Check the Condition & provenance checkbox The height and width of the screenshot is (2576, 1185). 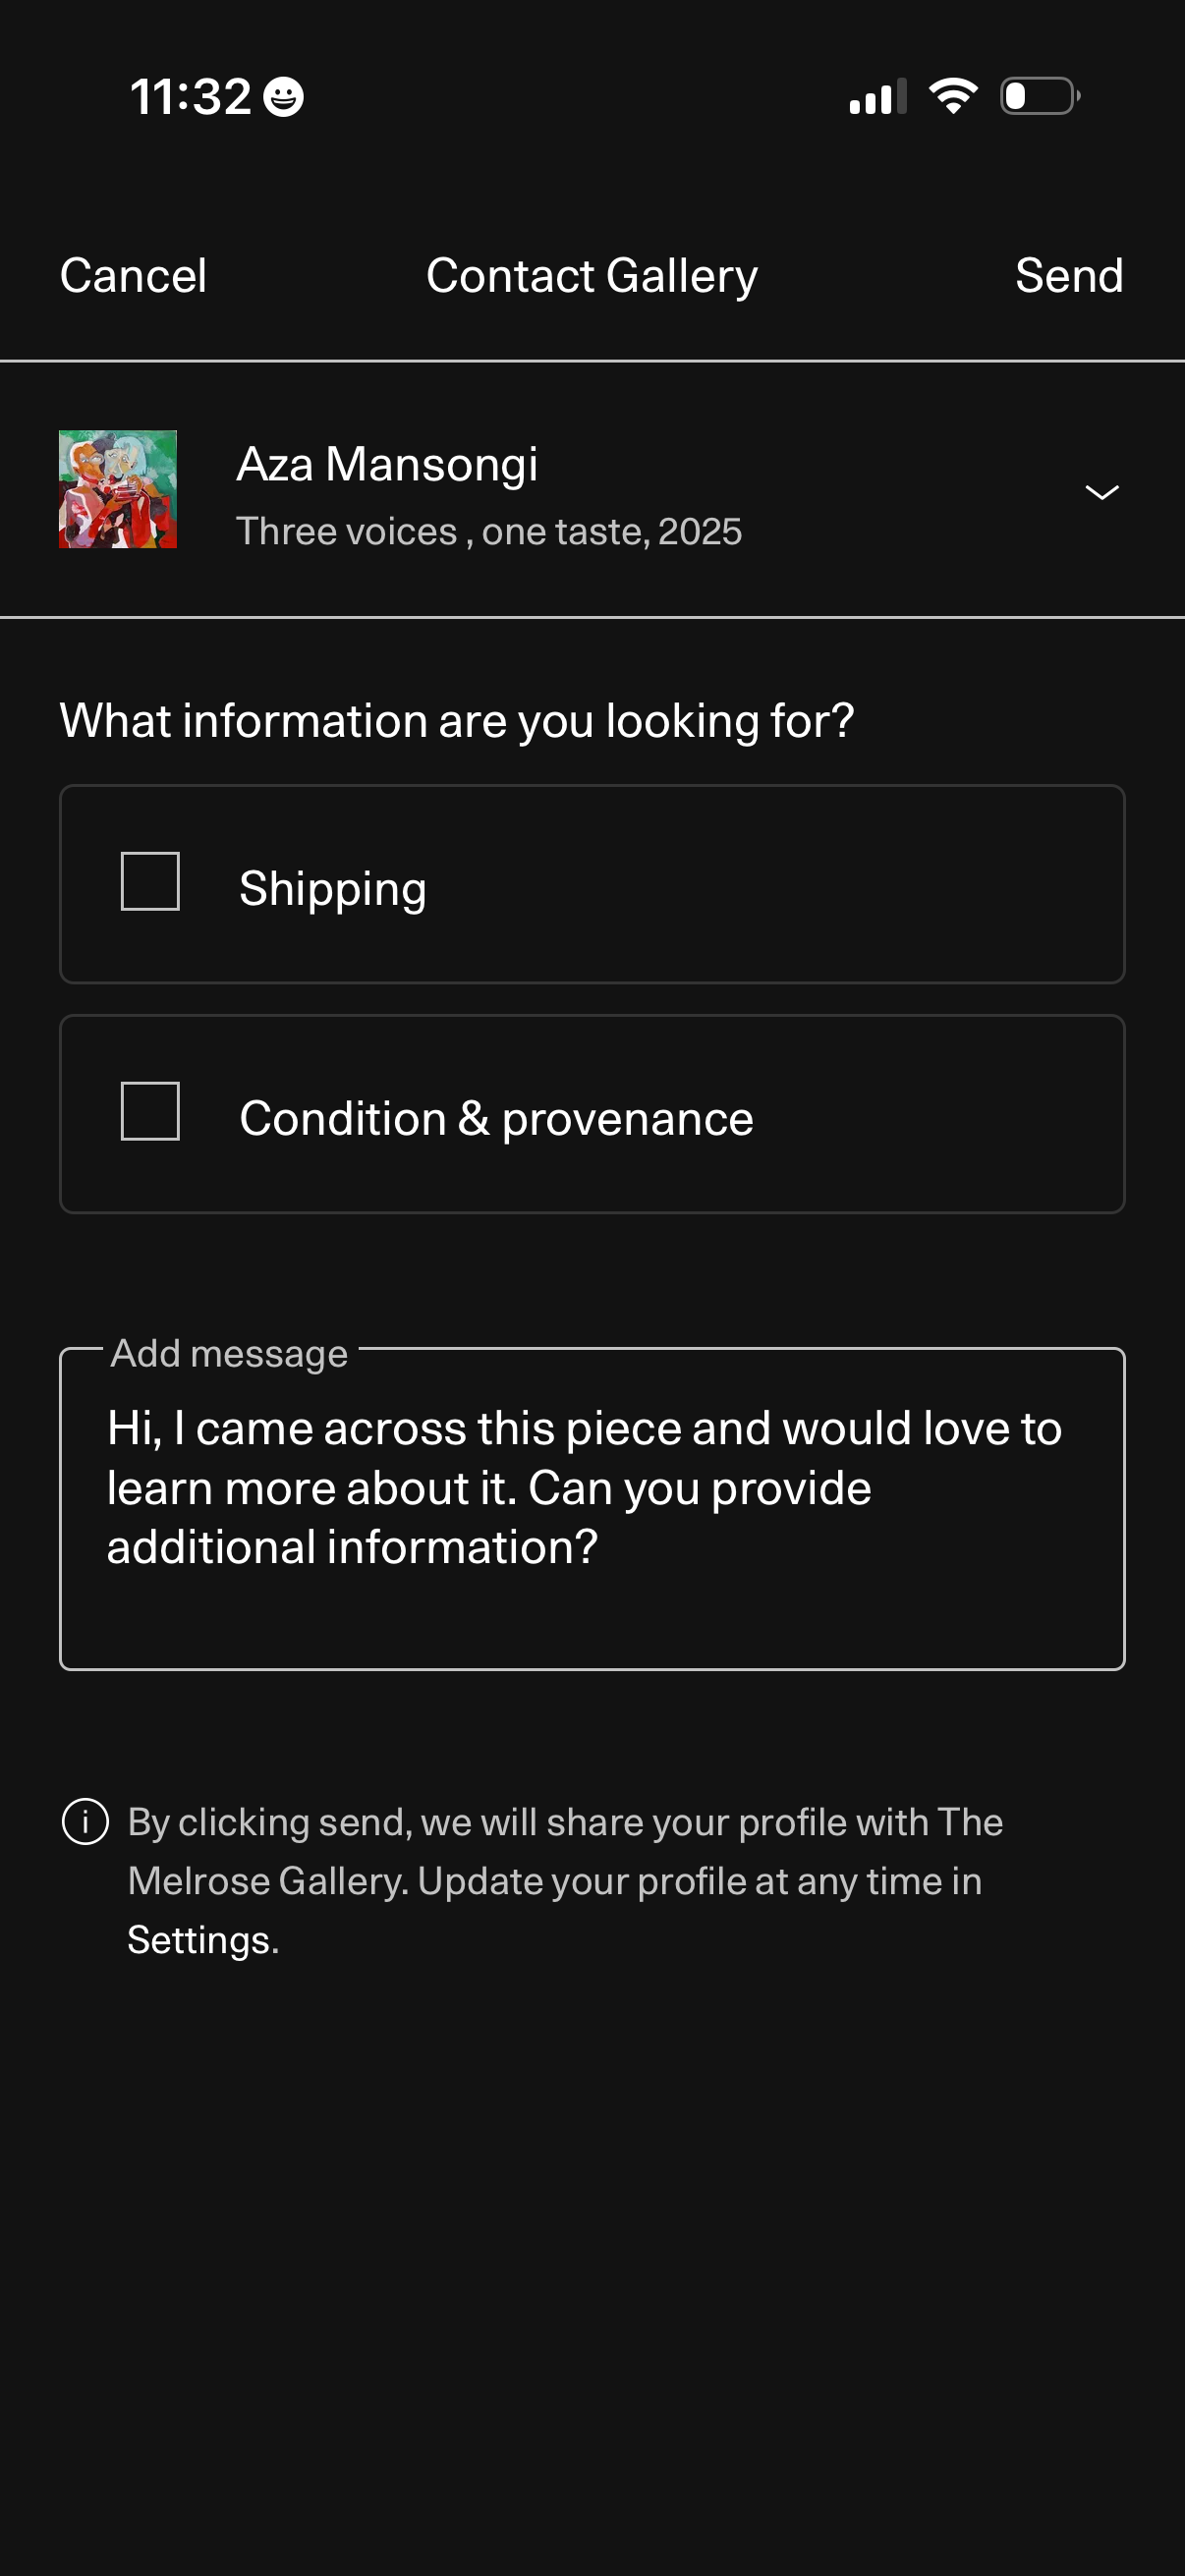tap(150, 1111)
